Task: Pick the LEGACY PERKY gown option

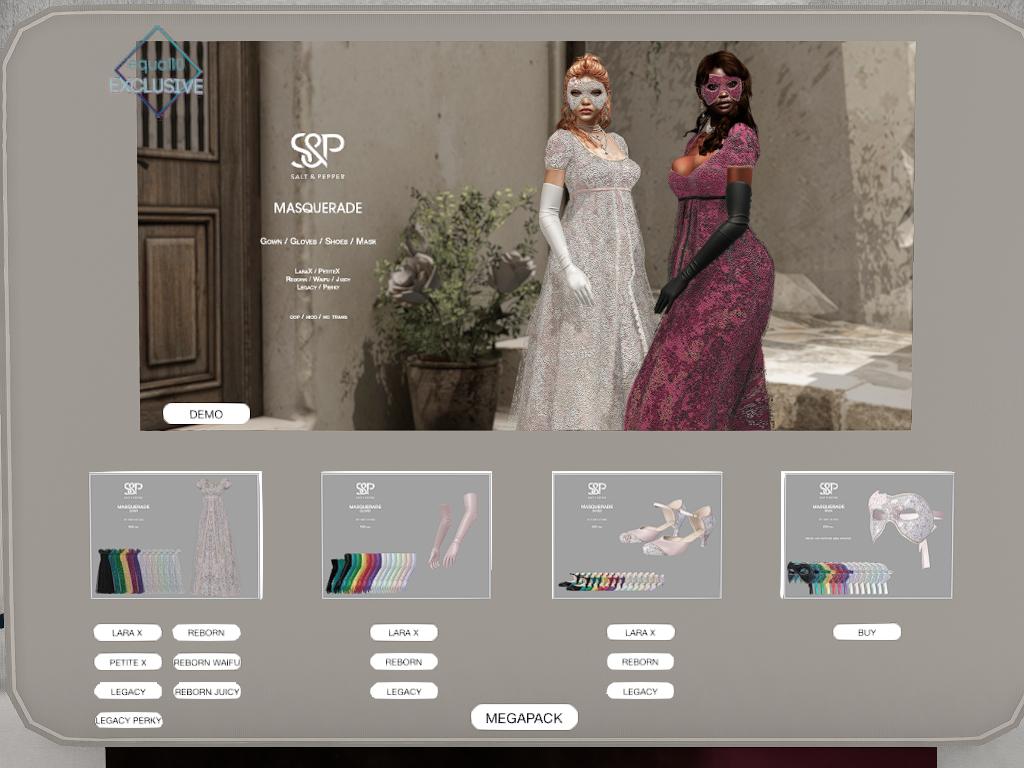Action: (129, 720)
